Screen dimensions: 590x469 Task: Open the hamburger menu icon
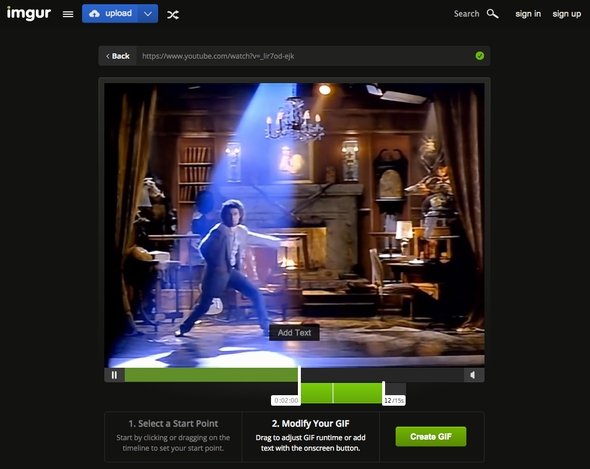click(x=68, y=14)
